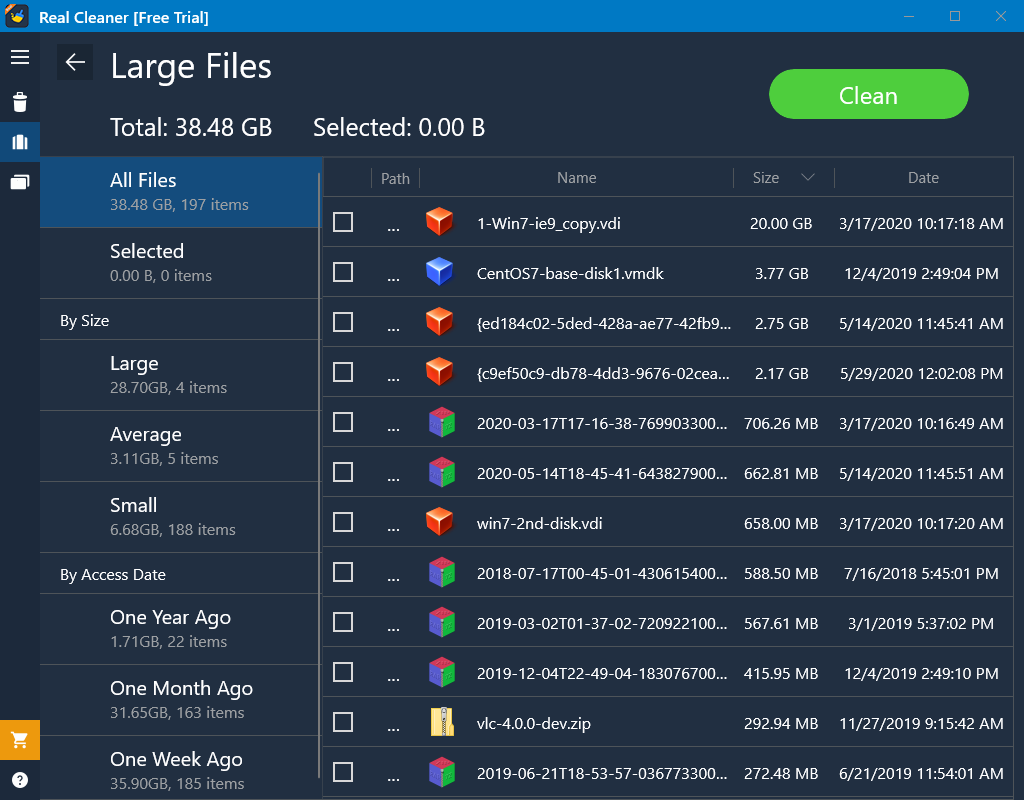Click the category list vertical scrollbar
The height and width of the screenshot is (800, 1024).
pos(319,475)
